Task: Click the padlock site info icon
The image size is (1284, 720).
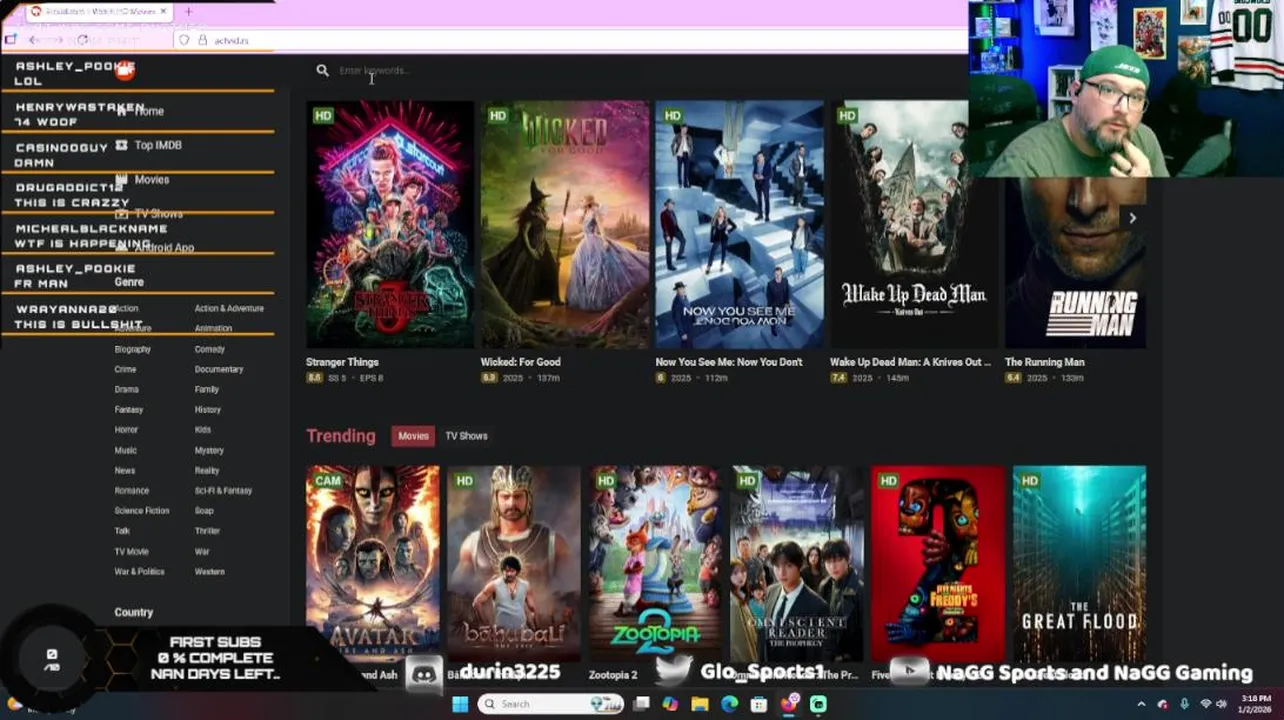Action: pyautogui.click(x=202, y=40)
